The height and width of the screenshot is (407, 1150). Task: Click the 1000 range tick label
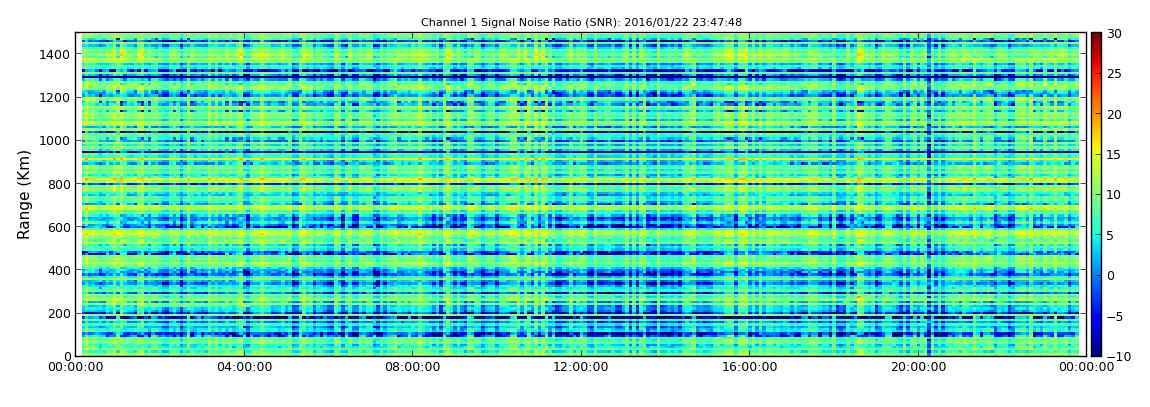56,141
